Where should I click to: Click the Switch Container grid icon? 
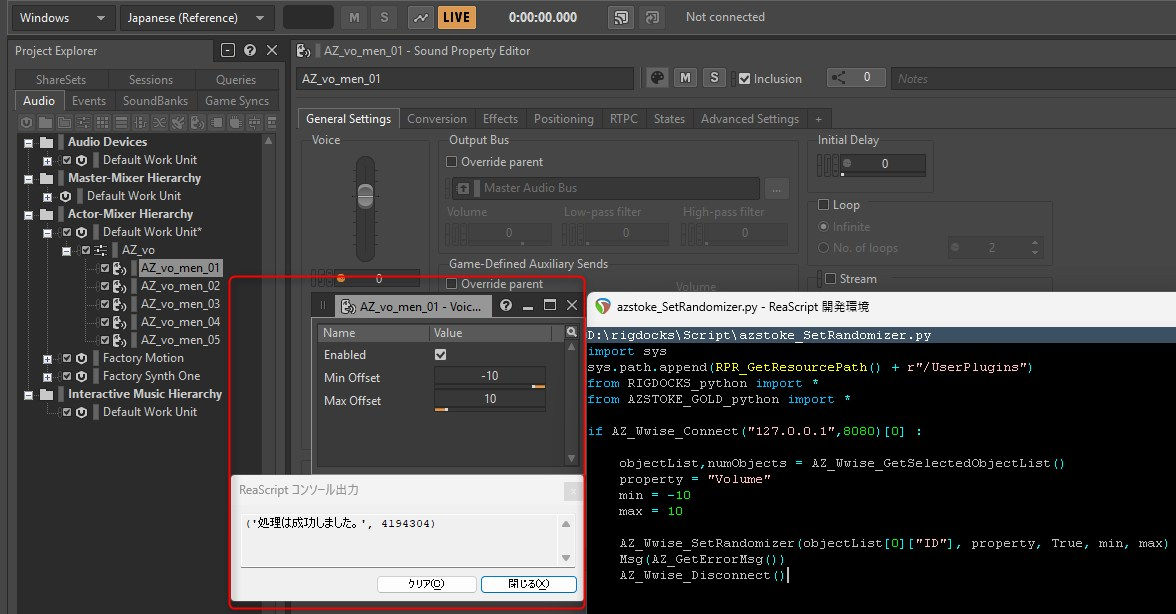pos(103,122)
